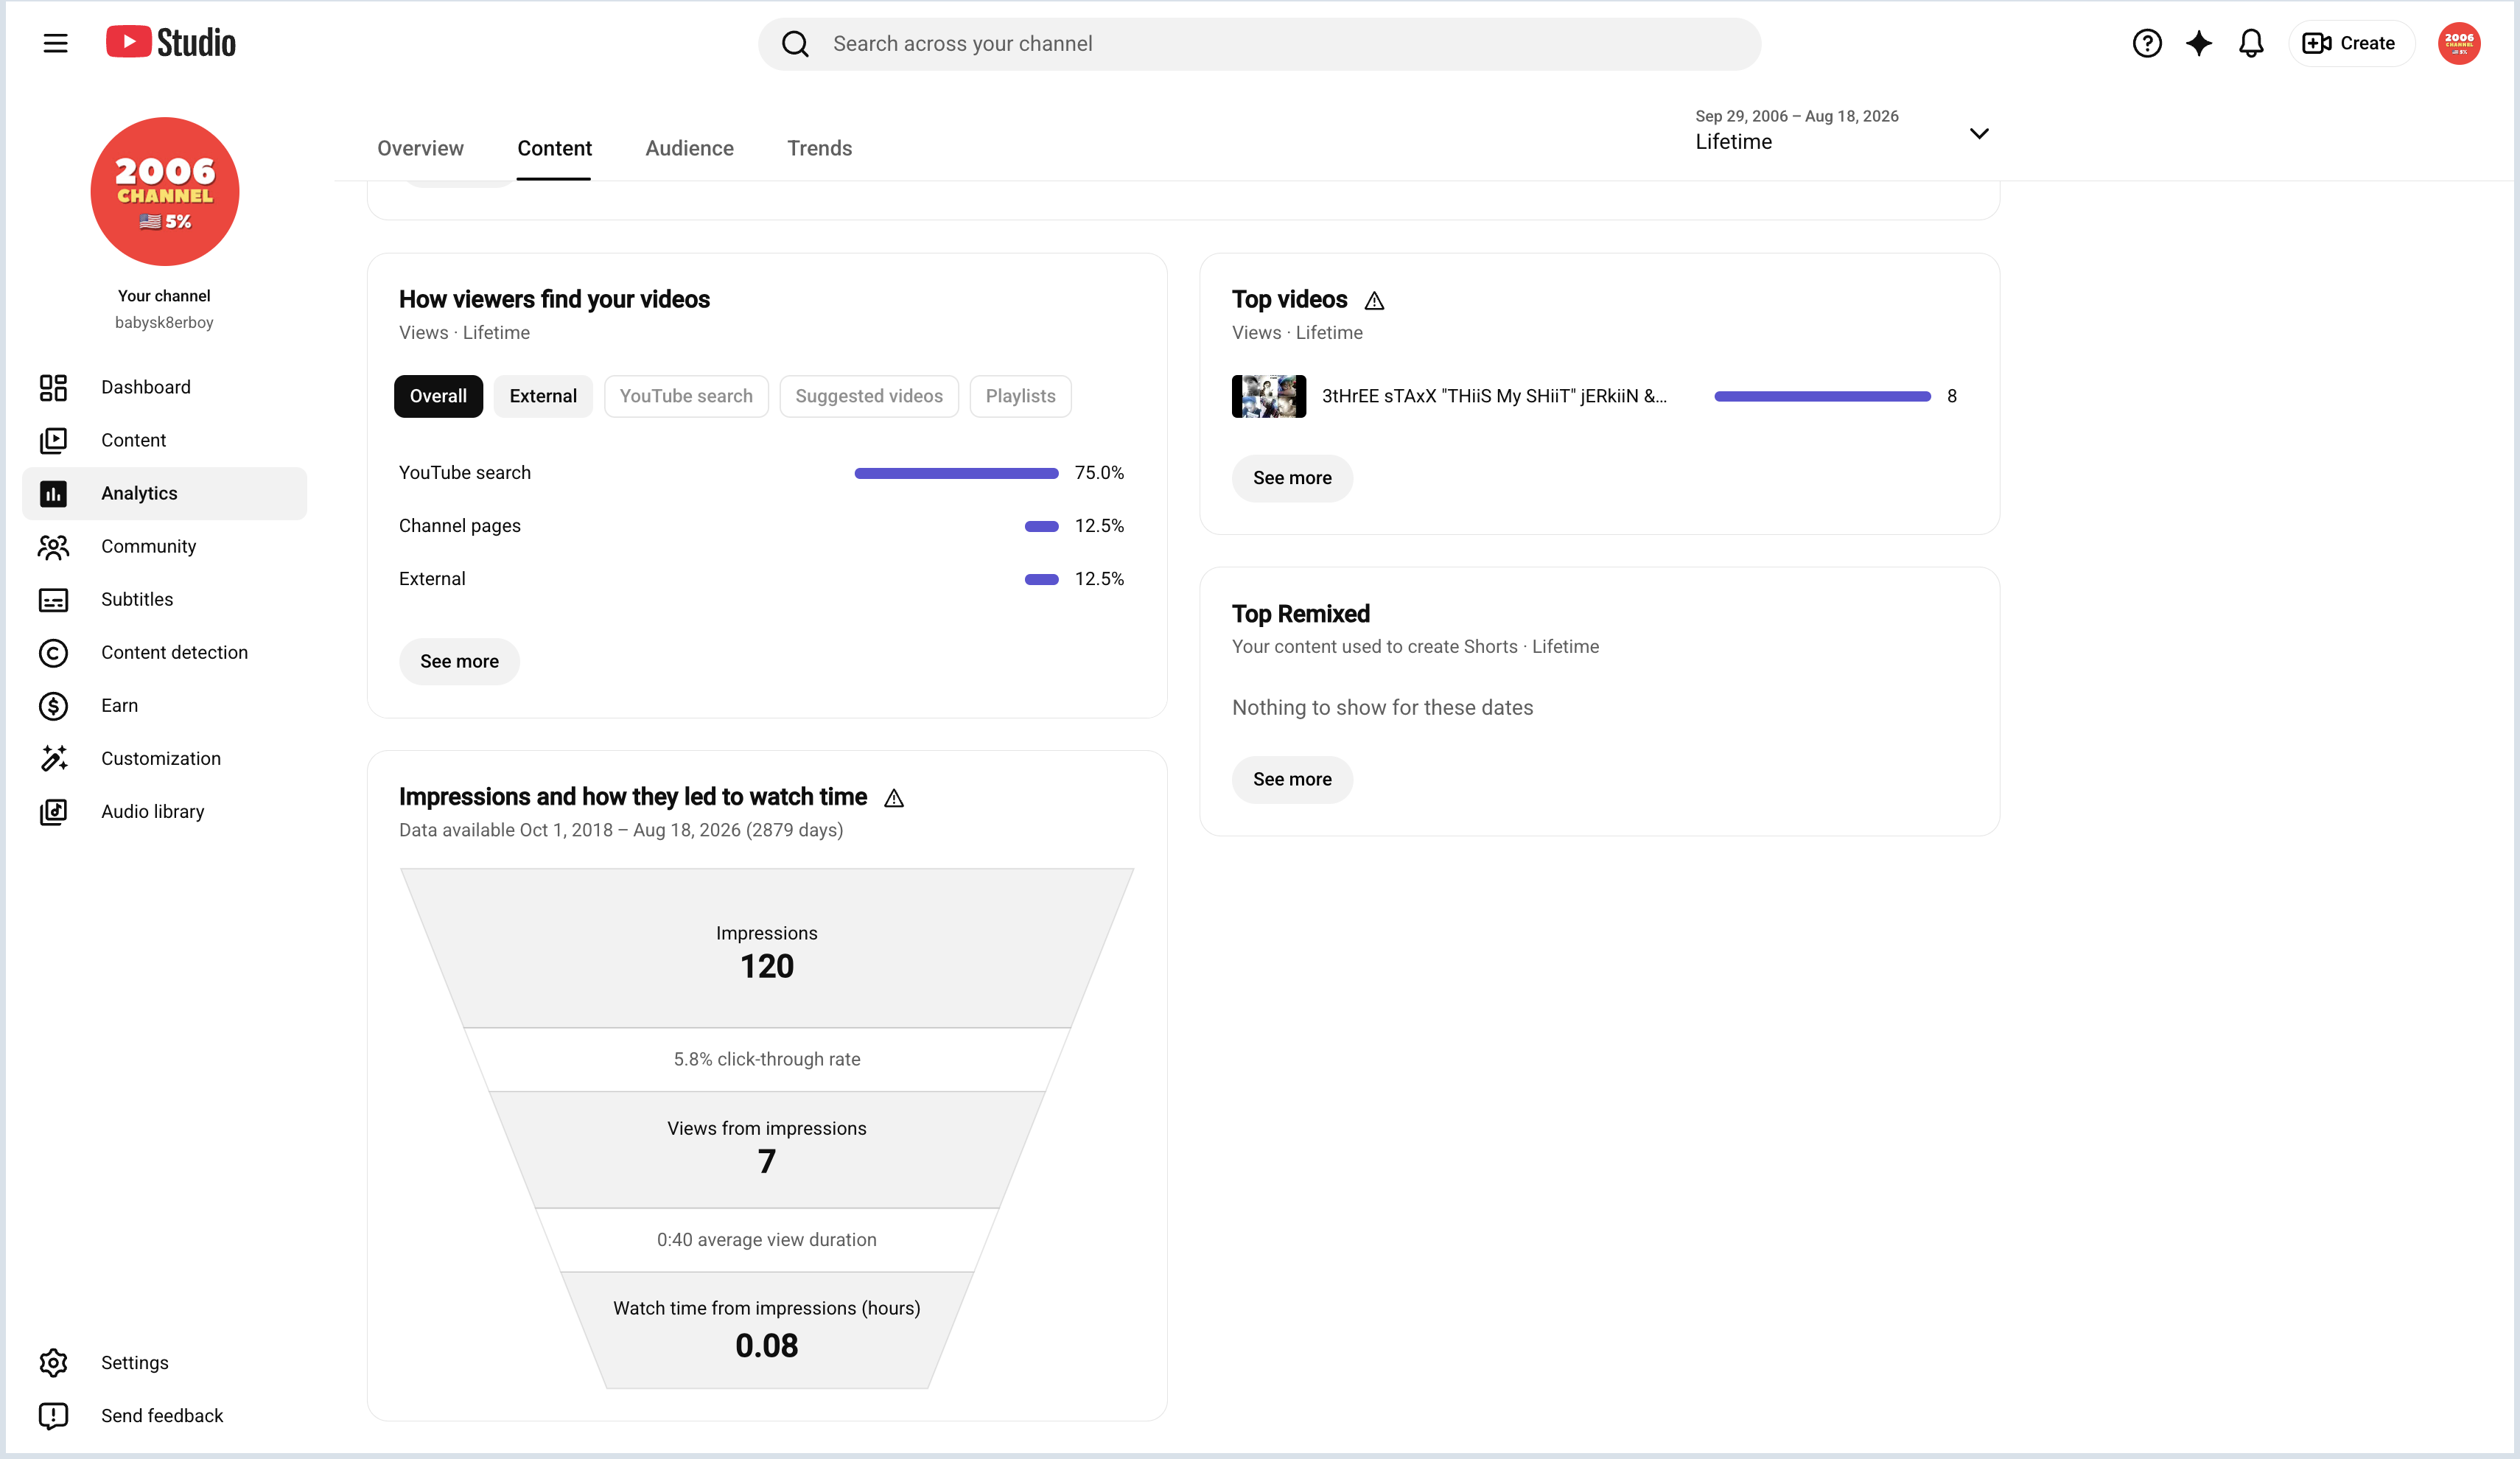Select the YouTube search traffic chip

pos(686,396)
